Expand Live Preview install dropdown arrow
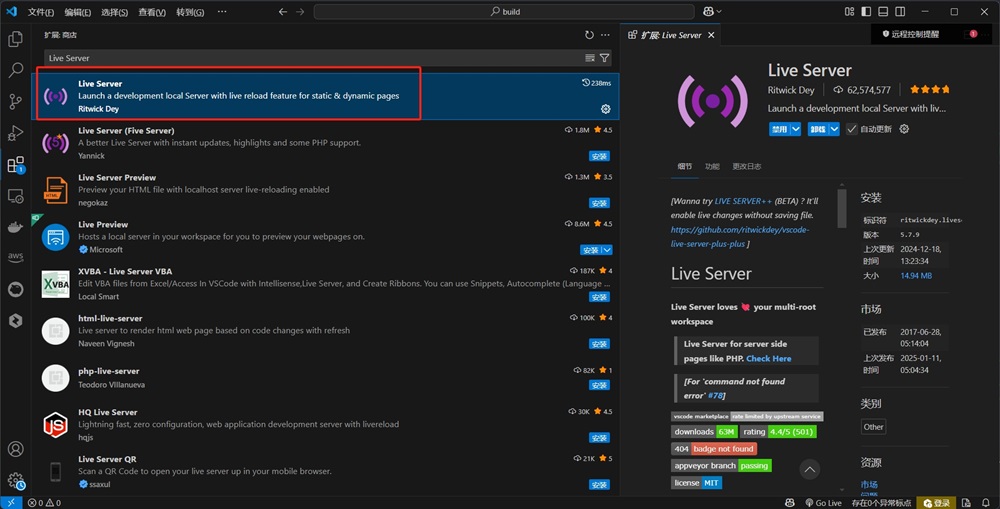1000x509 pixels. coord(607,250)
